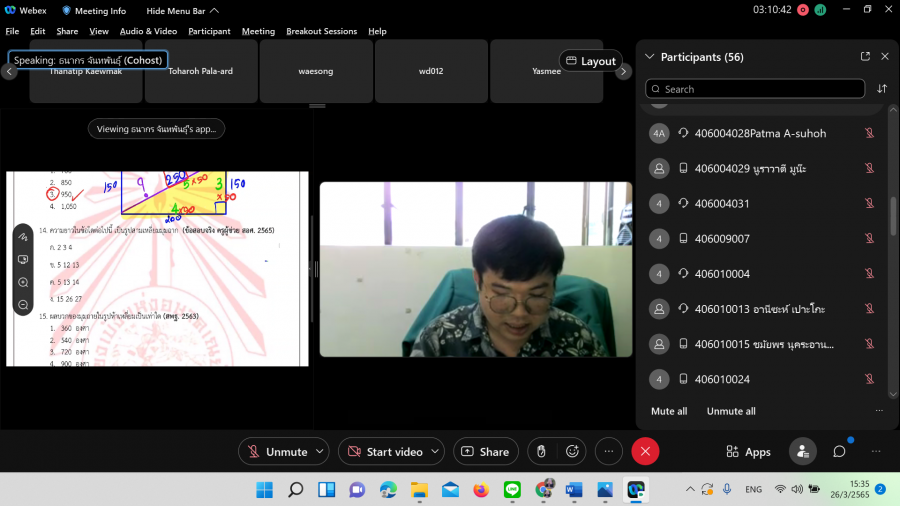Expand audio options arrow beside Unmute

[x=320, y=452]
